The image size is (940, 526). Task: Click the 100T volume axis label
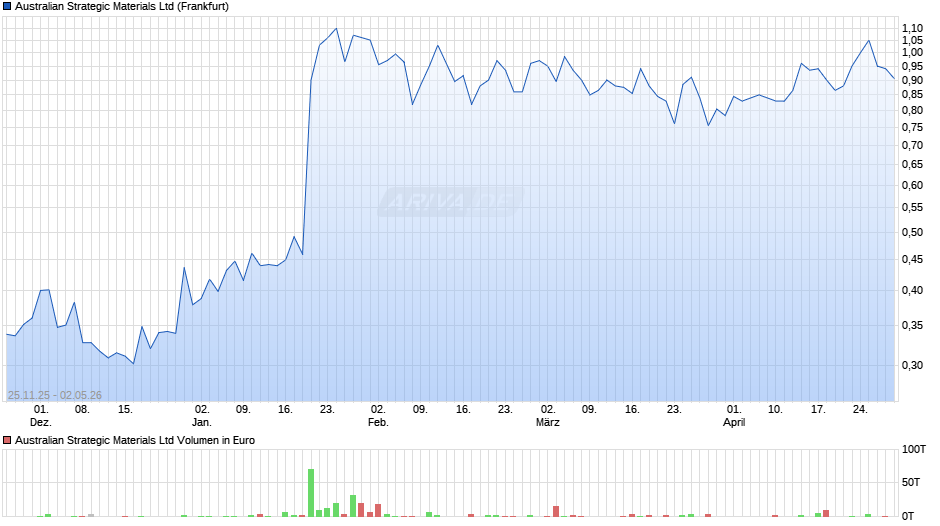tap(914, 450)
